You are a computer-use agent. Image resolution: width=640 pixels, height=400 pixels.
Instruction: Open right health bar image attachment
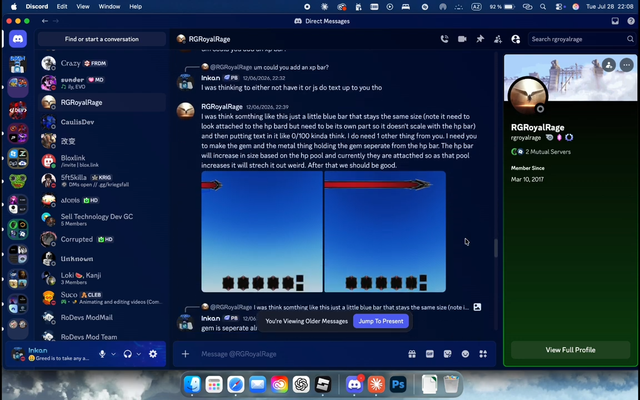click(385, 231)
